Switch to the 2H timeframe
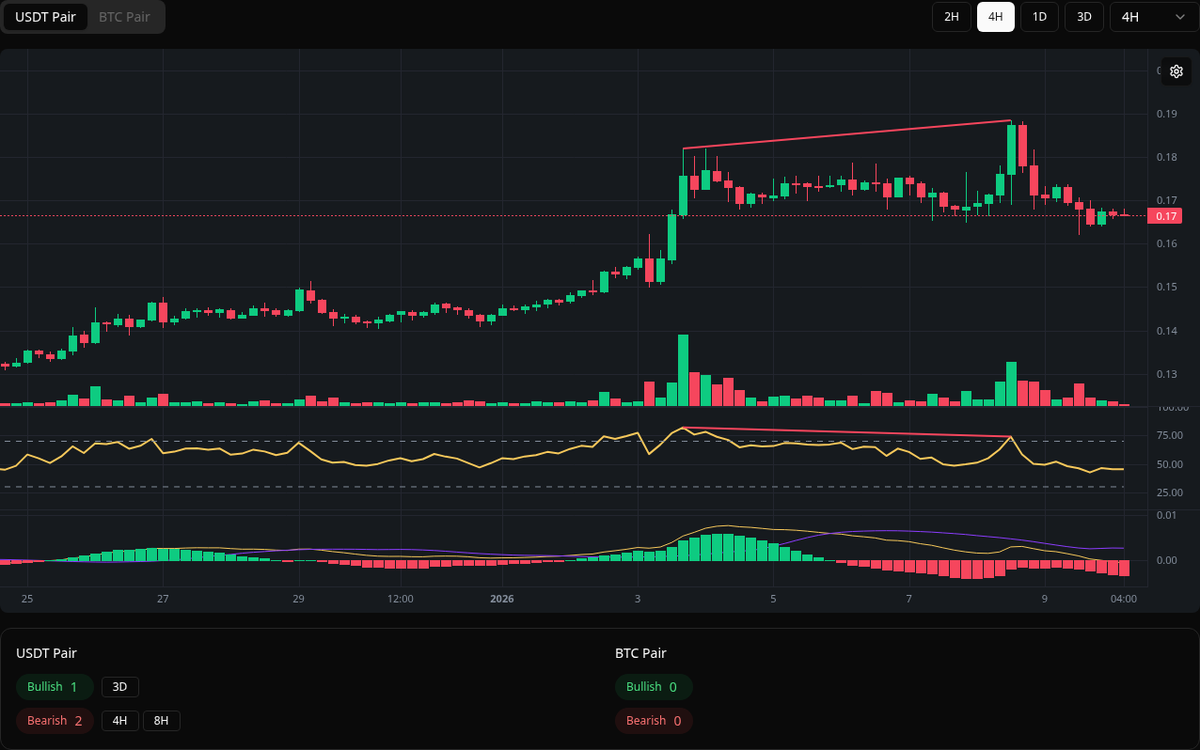The height and width of the screenshot is (750, 1200). 951,17
